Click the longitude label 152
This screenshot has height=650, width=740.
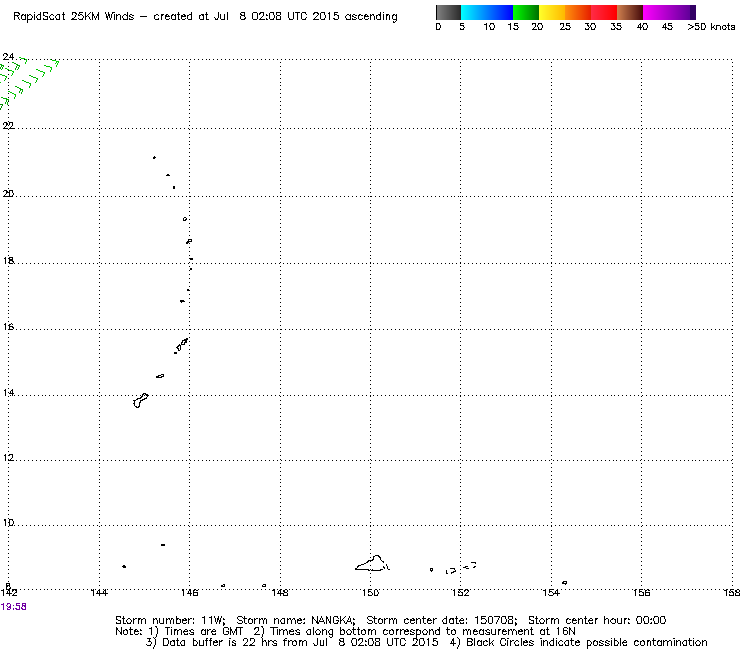[461, 592]
